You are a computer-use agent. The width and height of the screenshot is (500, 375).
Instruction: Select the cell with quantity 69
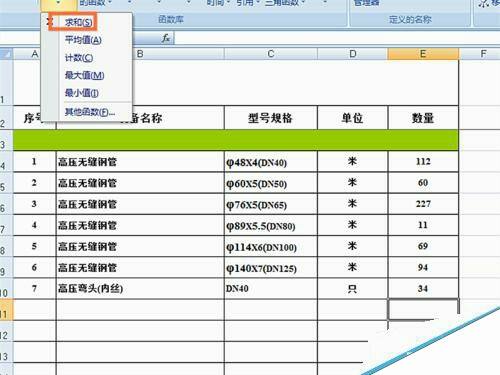423,246
